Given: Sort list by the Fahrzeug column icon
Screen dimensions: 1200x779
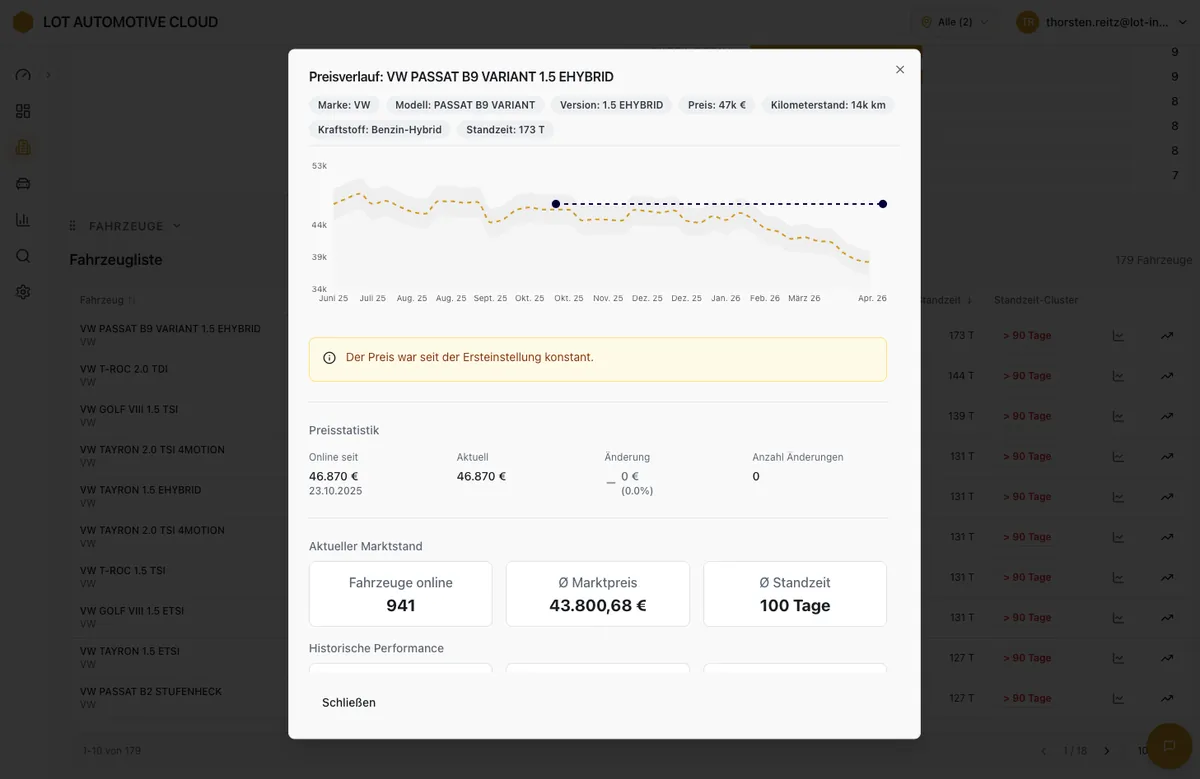Looking at the screenshot, I should (132, 300).
